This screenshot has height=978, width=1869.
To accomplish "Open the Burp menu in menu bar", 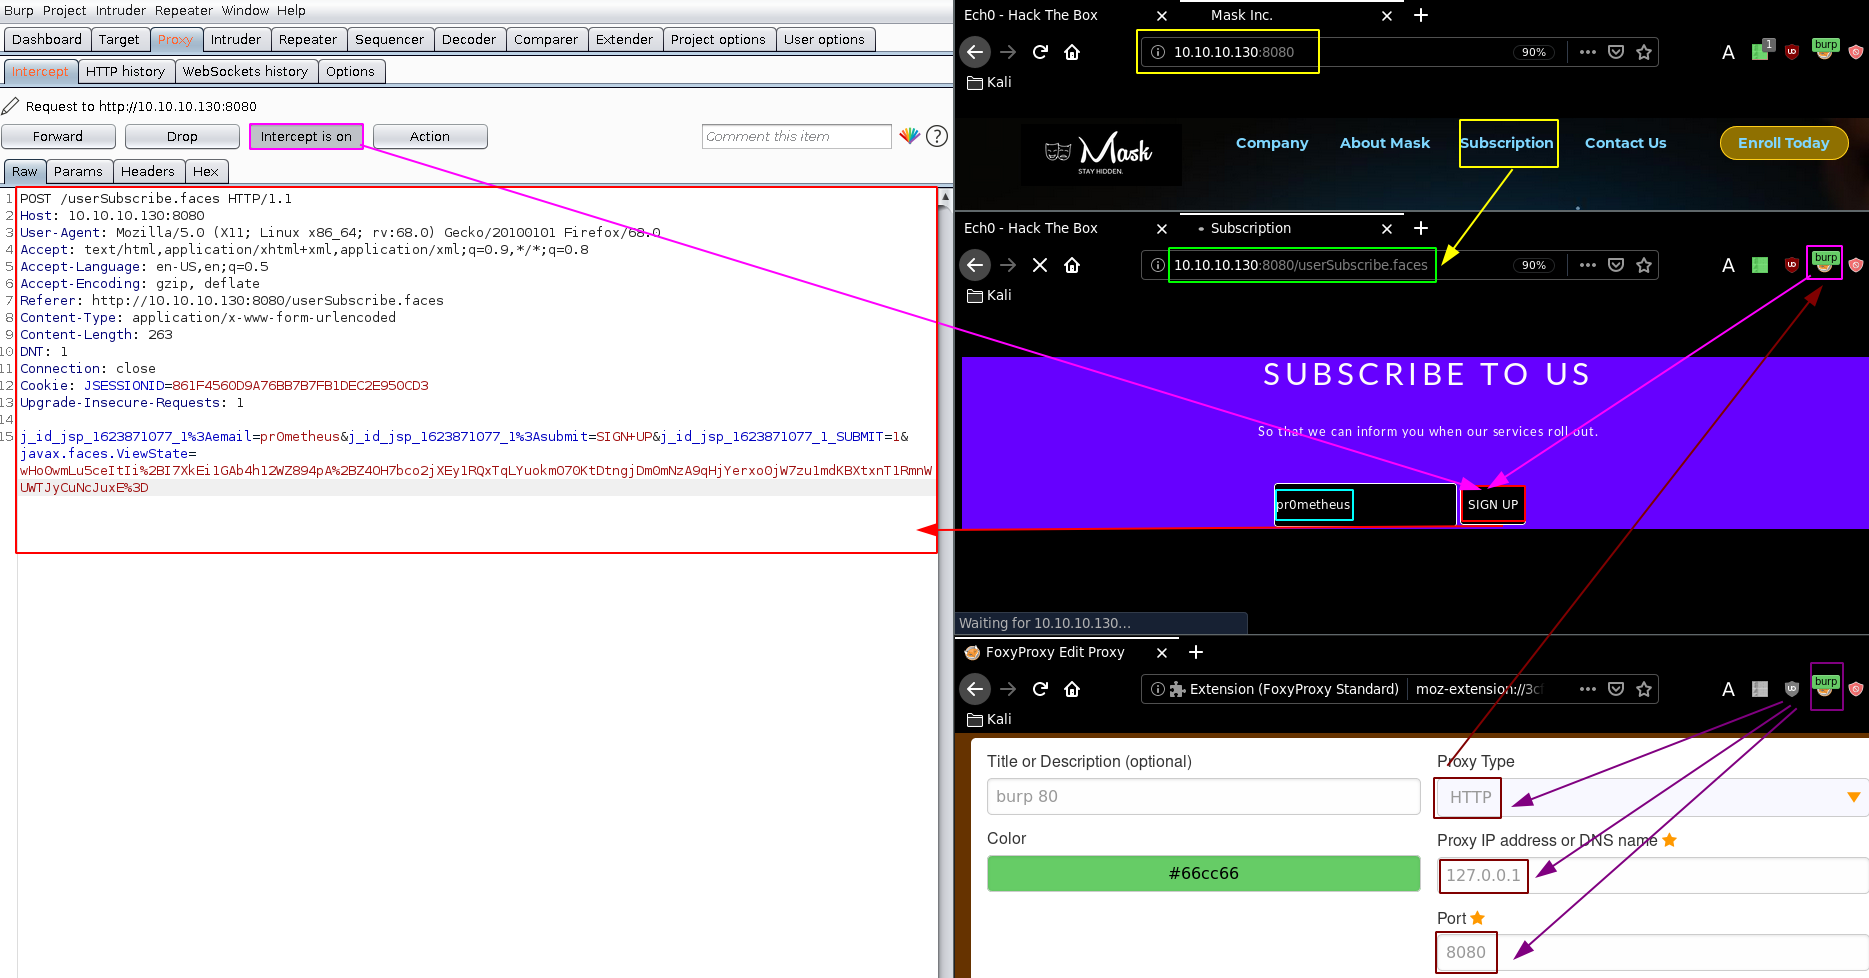I will 19,10.
